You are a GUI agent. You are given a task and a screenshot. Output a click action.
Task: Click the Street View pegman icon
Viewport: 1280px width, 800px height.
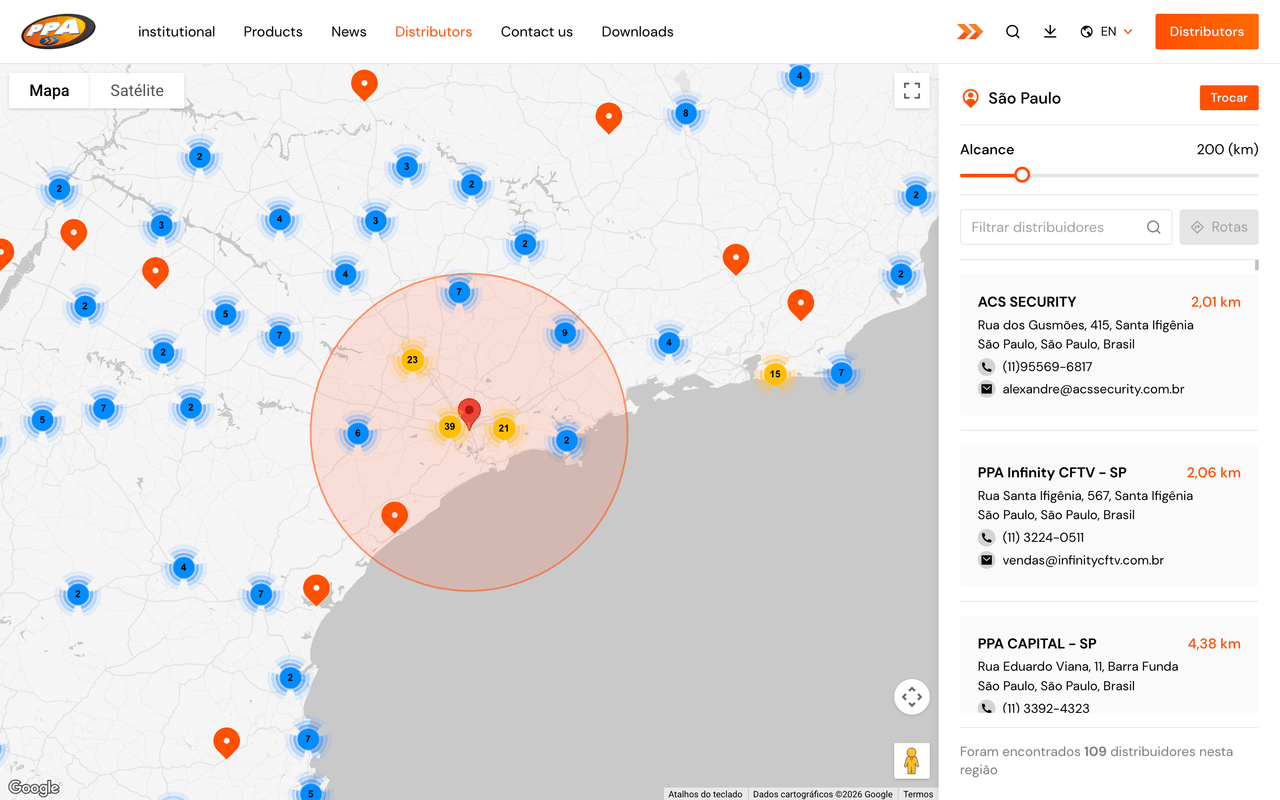(912, 761)
